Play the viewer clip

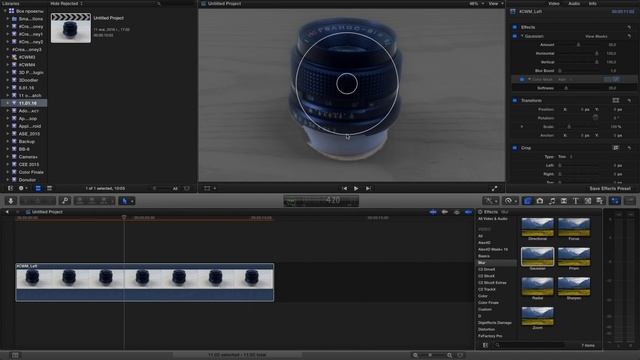click(x=356, y=189)
